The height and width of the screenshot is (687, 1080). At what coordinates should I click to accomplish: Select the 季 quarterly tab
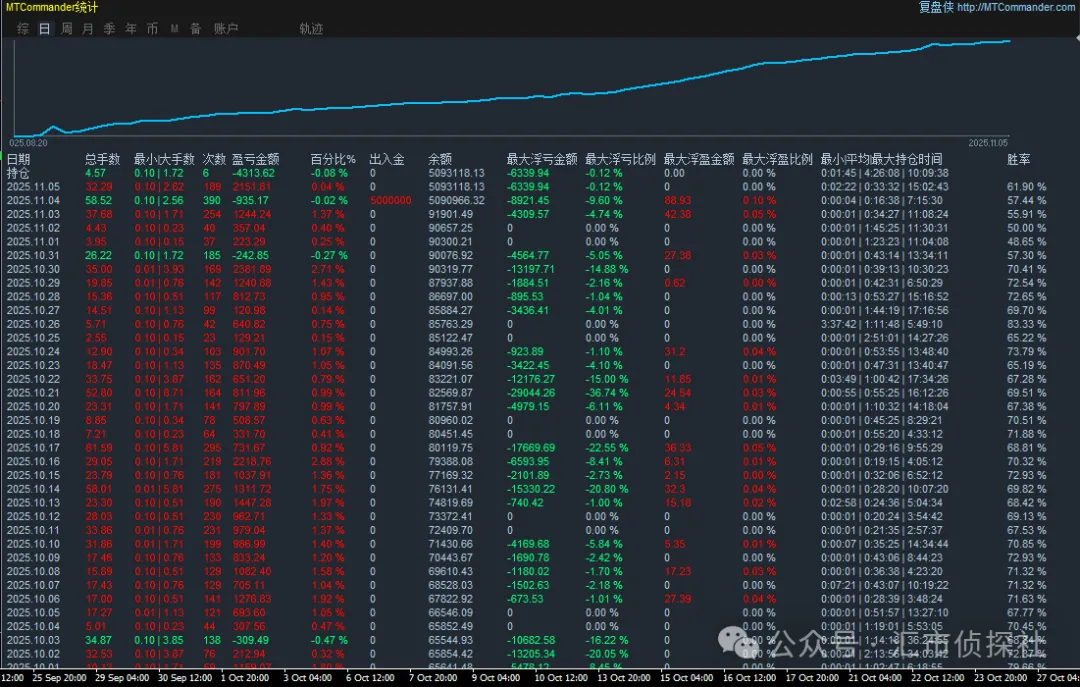click(109, 29)
